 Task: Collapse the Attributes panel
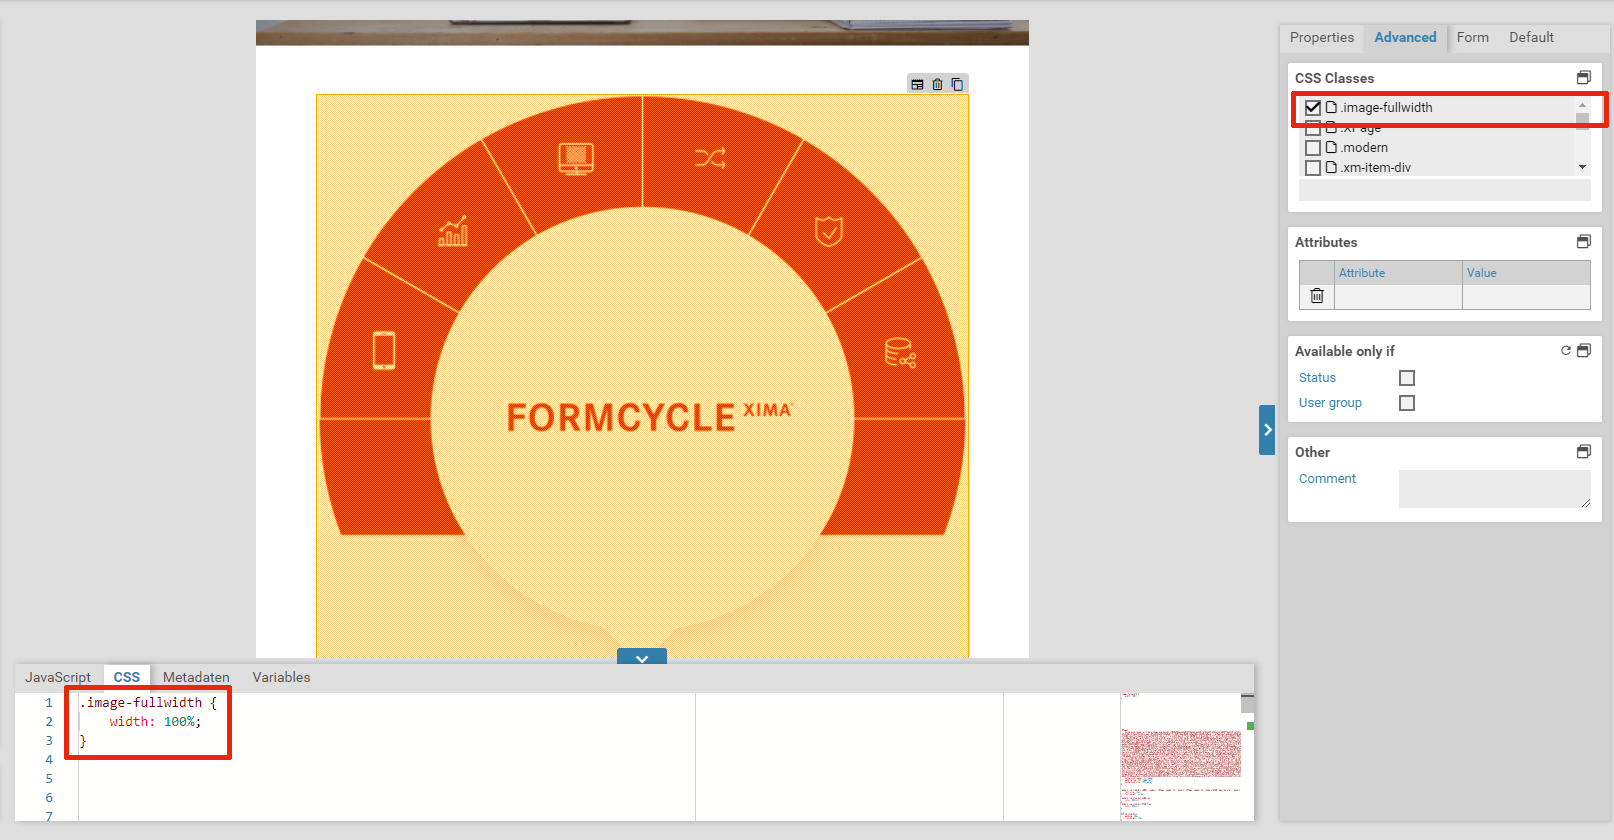[x=1583, y=242]
